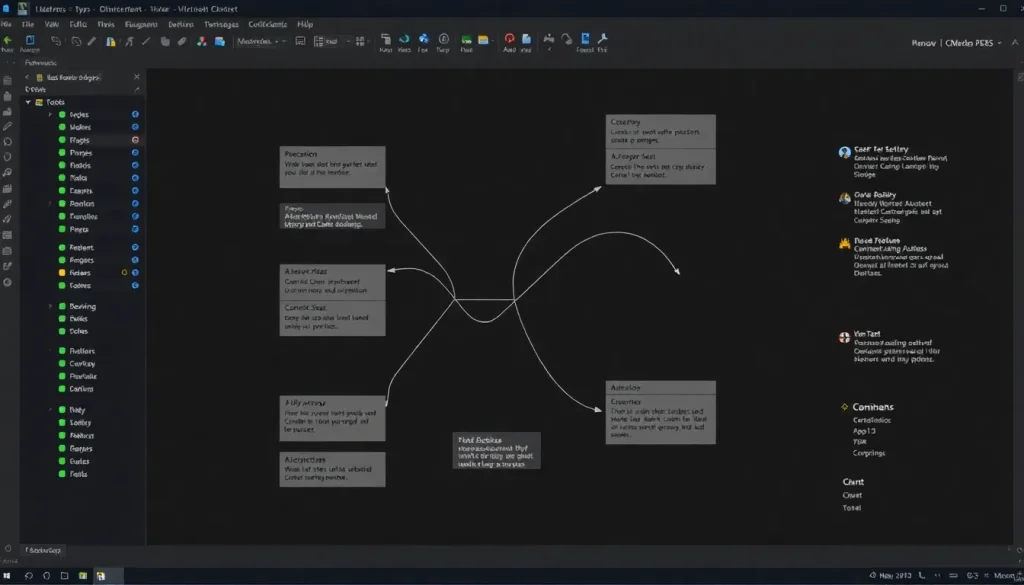Screen dimensions: 1024x585
Task: Click the blue user icon in right panel
Action: [845, 153]
